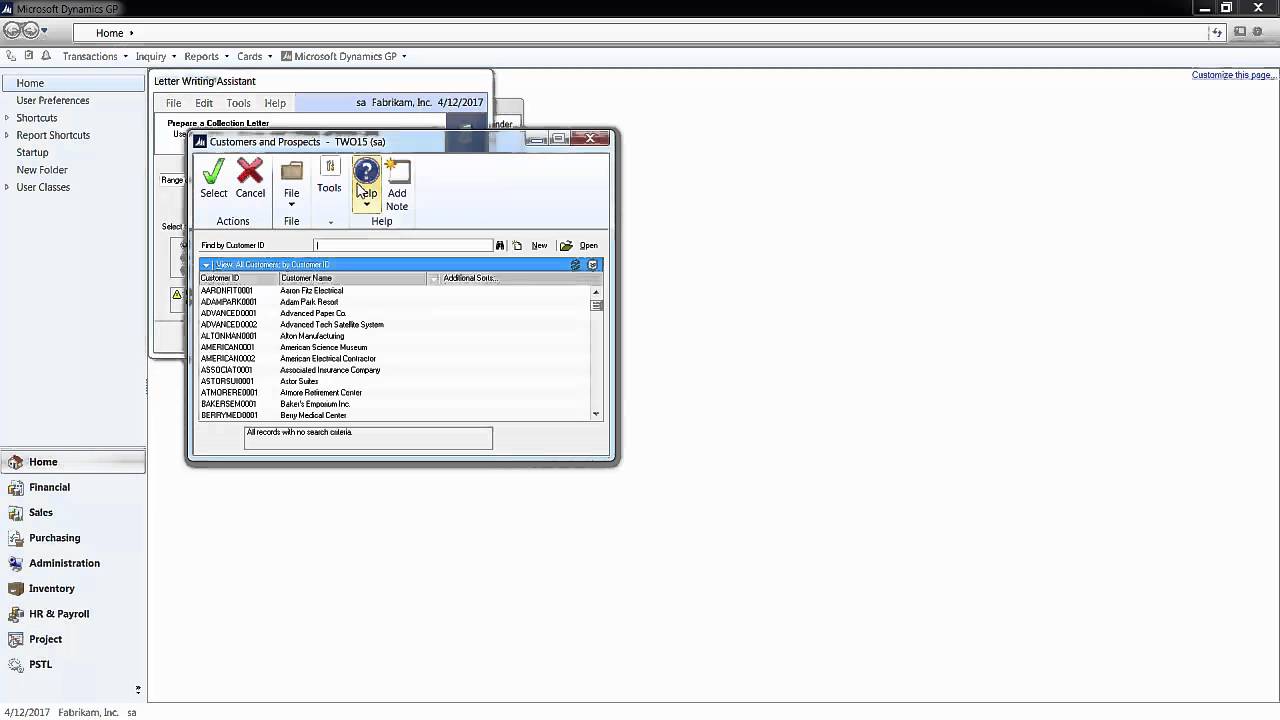Viewport: 1280px width, 720px height.
Task: Click the clipboard tasks icon in toolbar
Action: (28, 56)
